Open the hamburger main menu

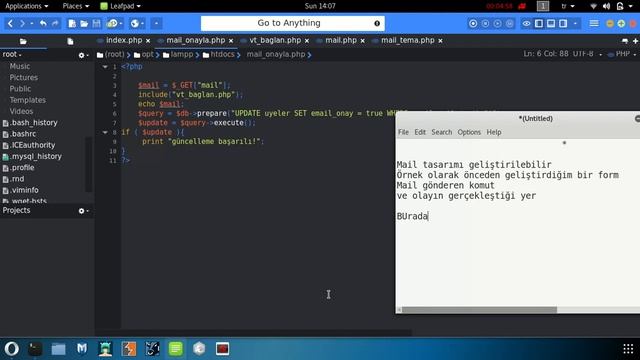(x=594, y=24)
